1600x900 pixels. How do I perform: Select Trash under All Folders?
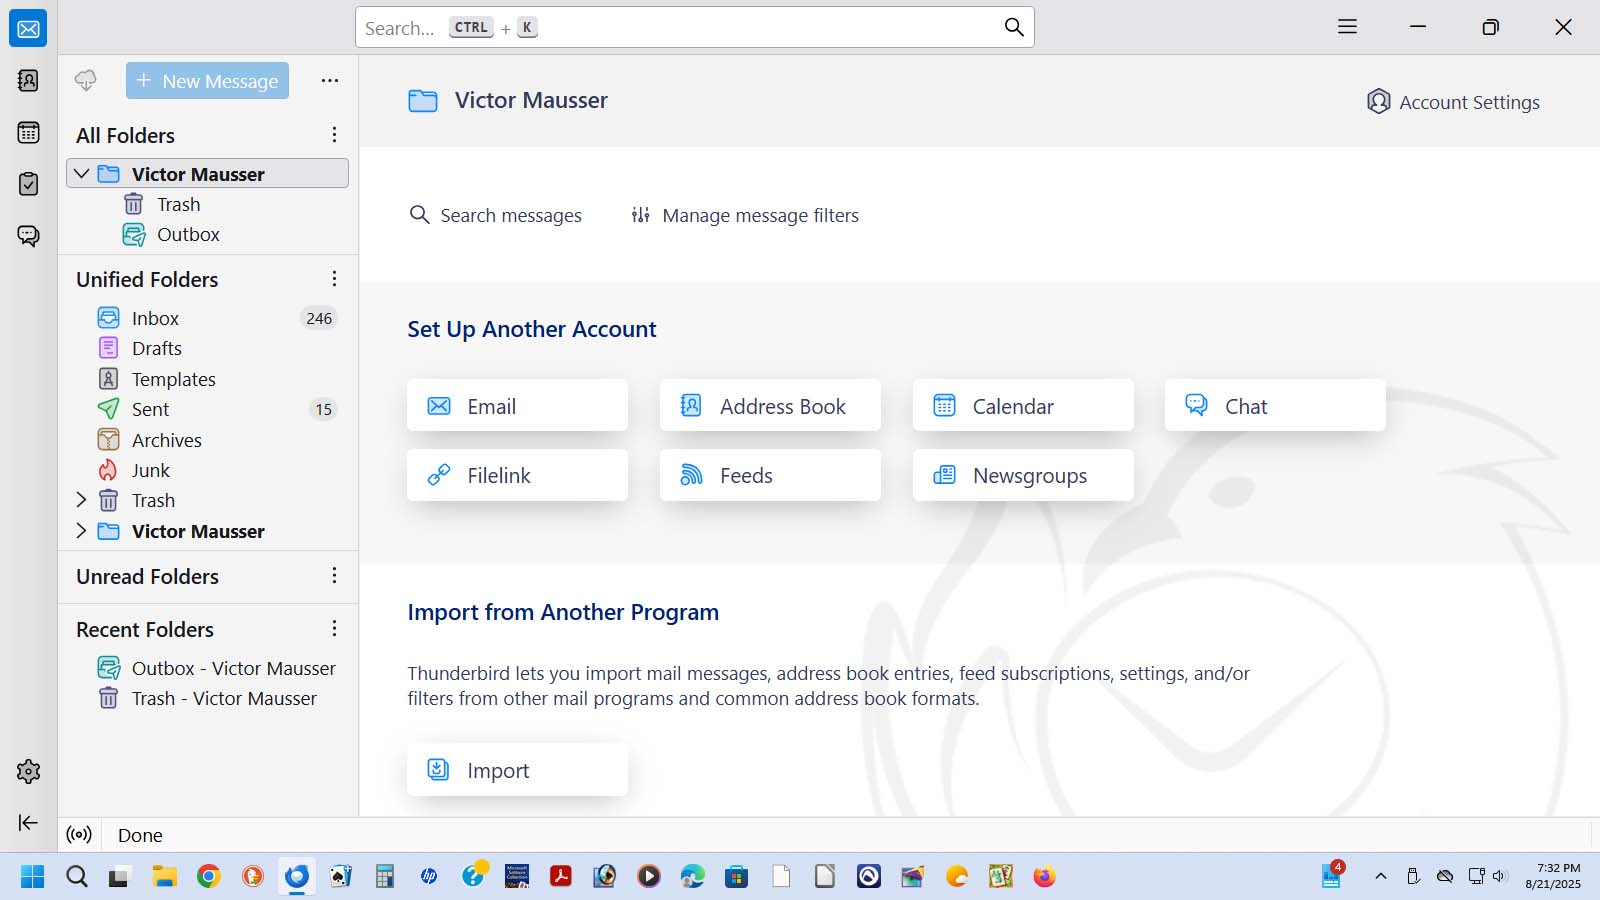(207, 204)
